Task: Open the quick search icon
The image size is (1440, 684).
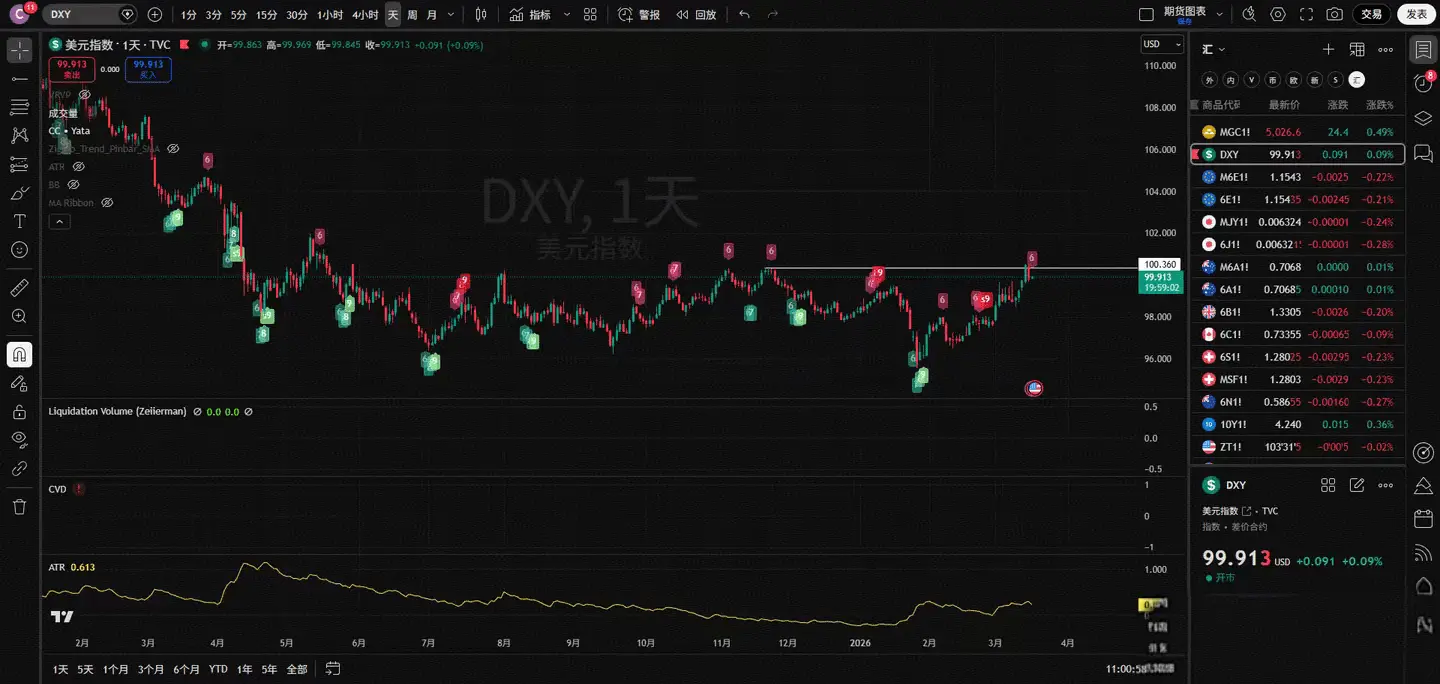Action: tap(1248, 14)
